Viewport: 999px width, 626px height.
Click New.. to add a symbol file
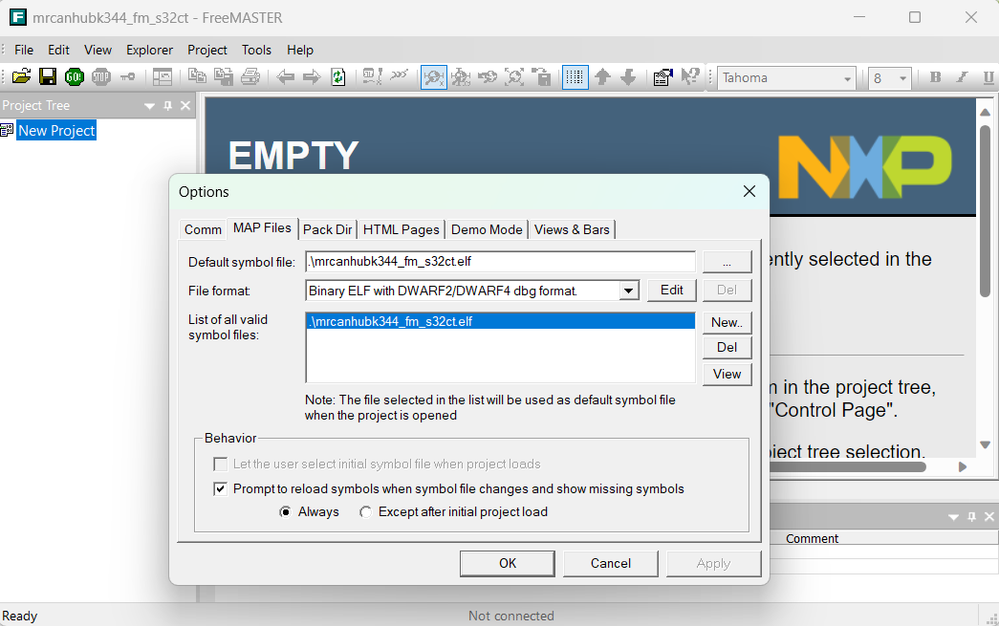pos(727,323)
